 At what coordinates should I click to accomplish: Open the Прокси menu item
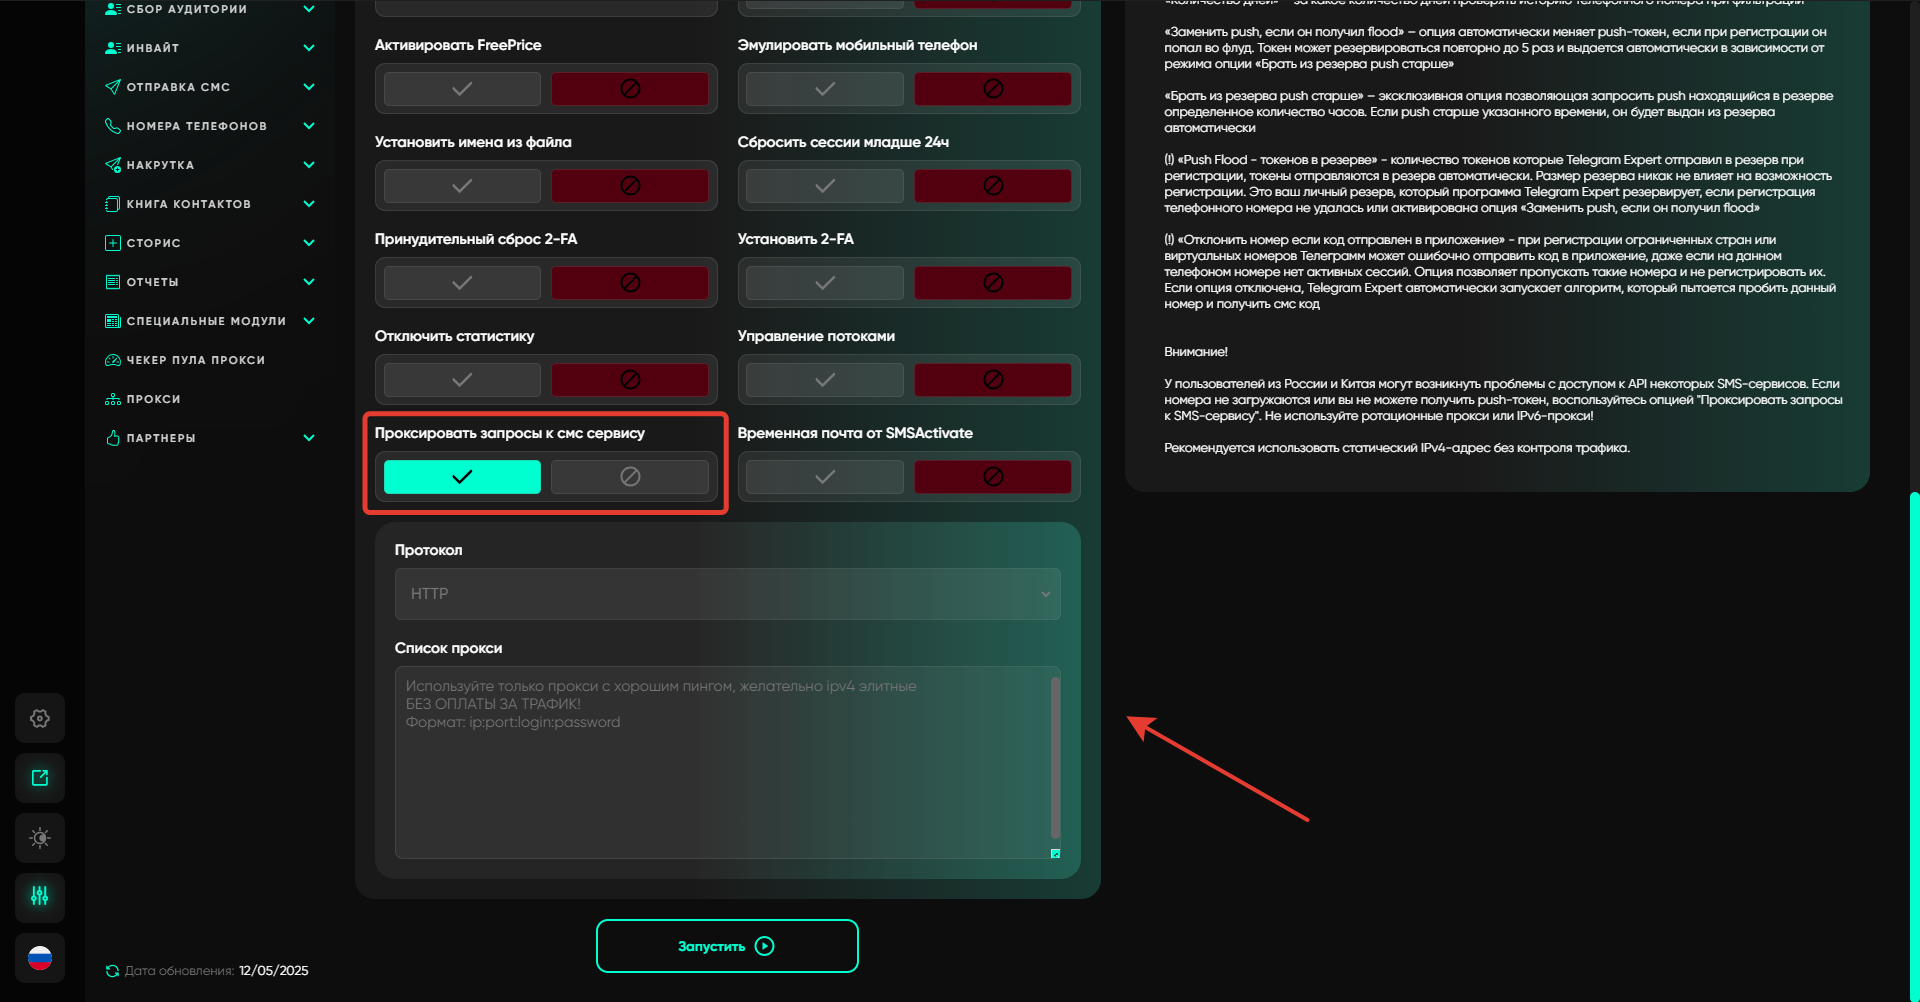pos(153,399)
